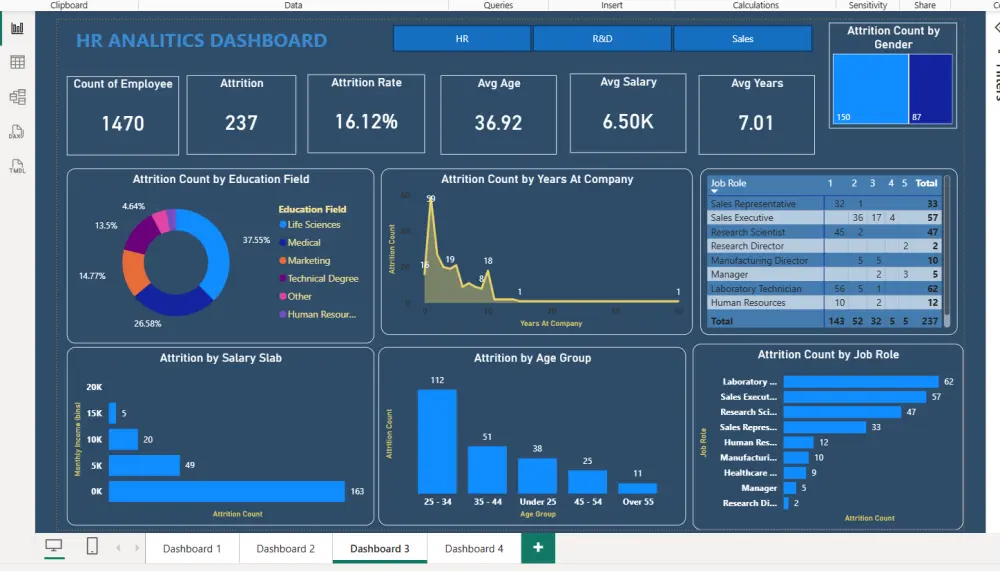The height and width of the screenshot is (571, 1000).
Task: Click the Life Sciences legend item
Action: click(x=310, y=225)
